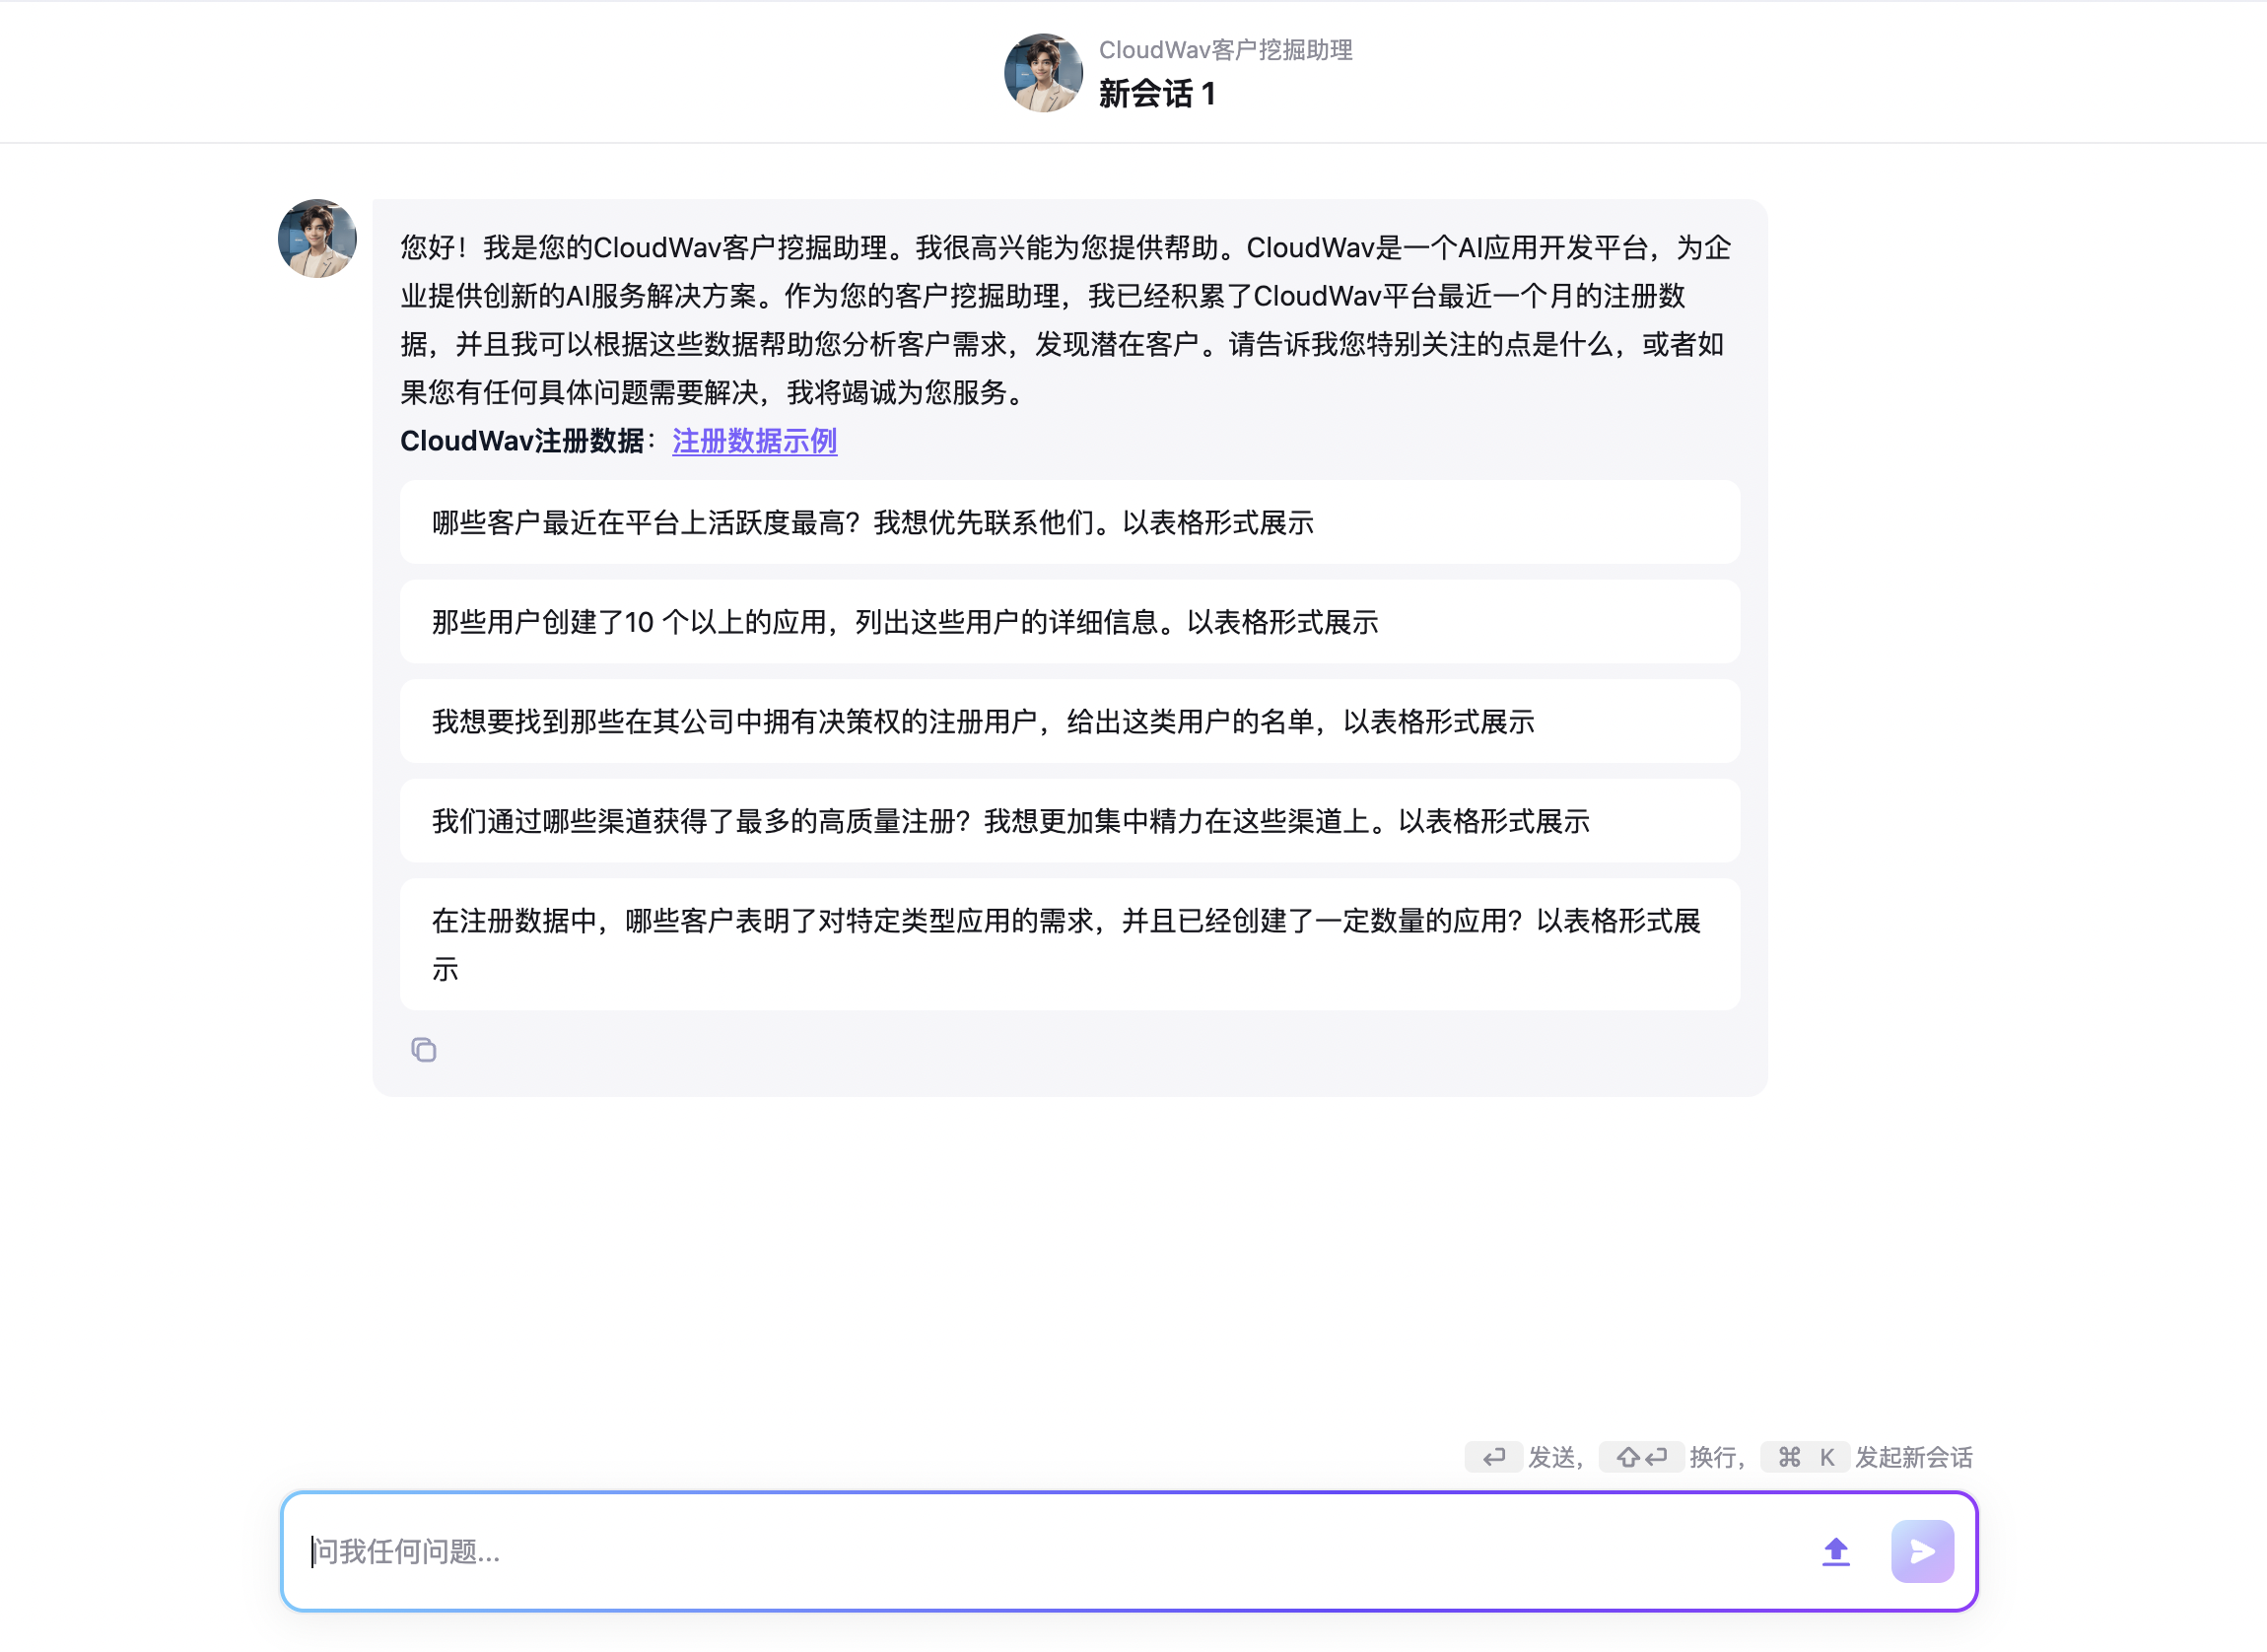Open the 注册数据示例 link
Screen dimensions: 2267x1652
755,441
